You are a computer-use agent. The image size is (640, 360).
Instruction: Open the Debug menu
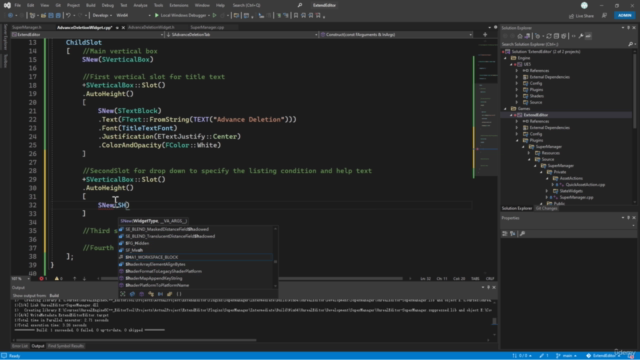tap(108, 5)
